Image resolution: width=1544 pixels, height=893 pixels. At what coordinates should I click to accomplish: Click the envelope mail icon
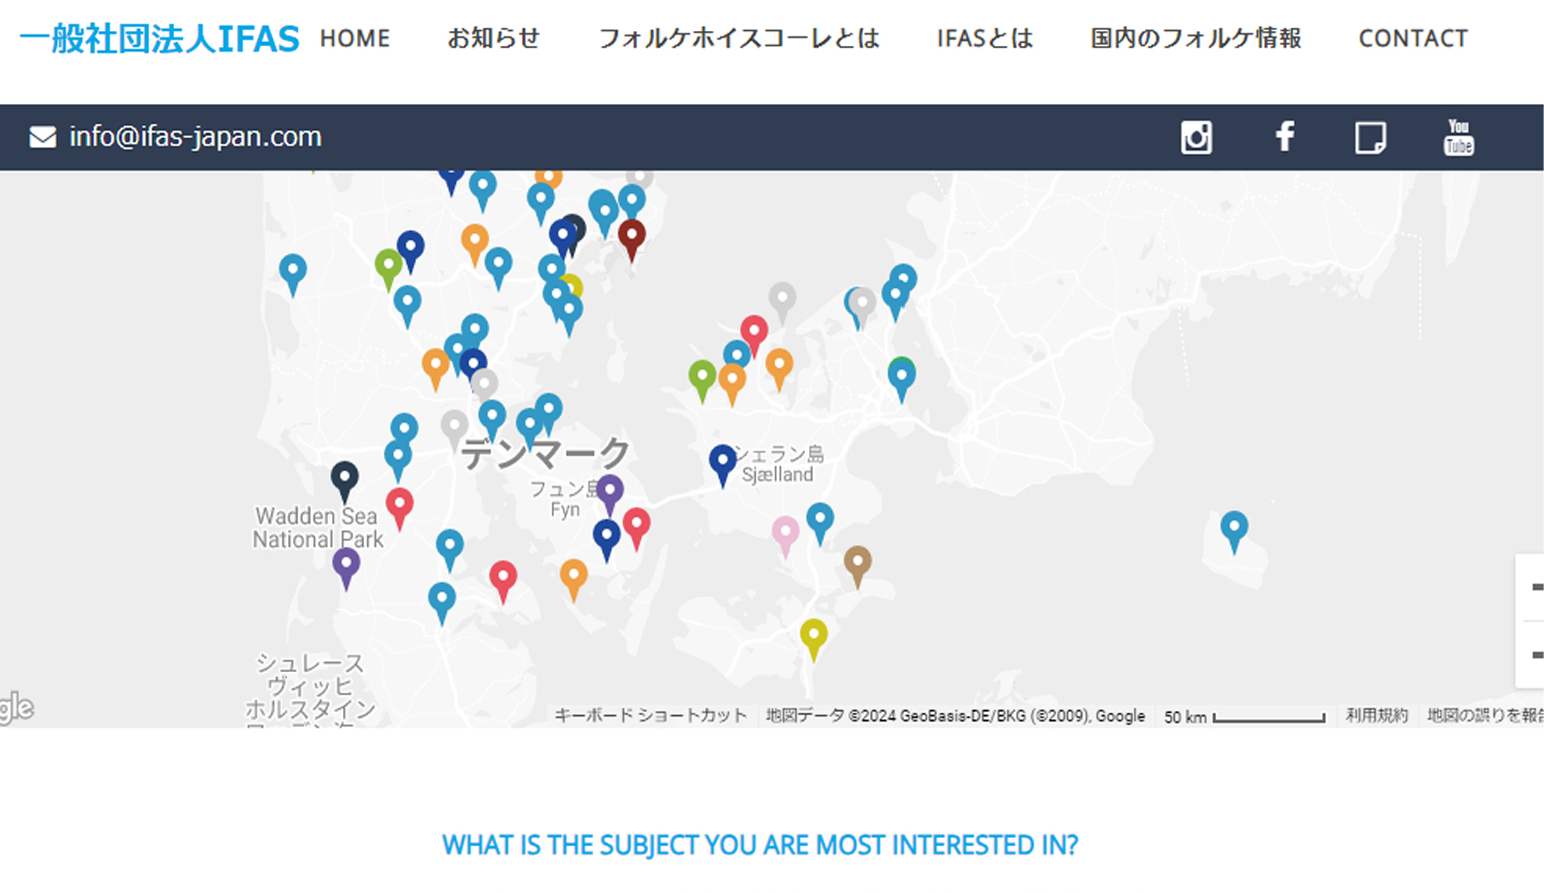pyautogui.click(x=43, y=137)
